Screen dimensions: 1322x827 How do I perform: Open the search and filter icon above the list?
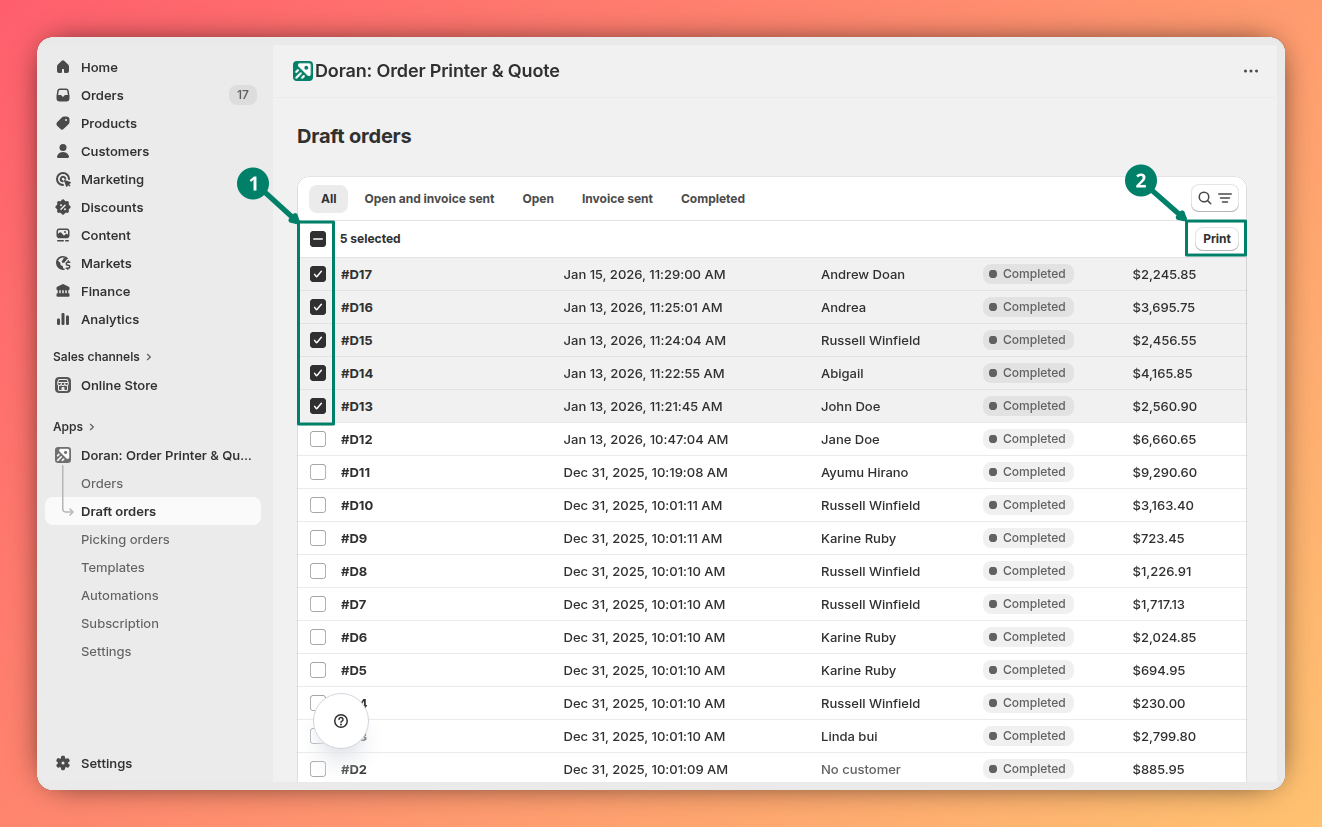1213,198
